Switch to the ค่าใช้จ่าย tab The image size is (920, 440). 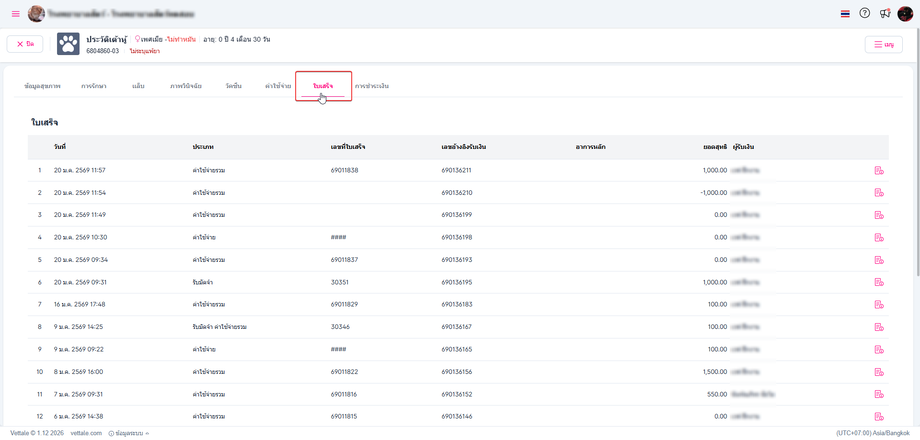(278, 86)
